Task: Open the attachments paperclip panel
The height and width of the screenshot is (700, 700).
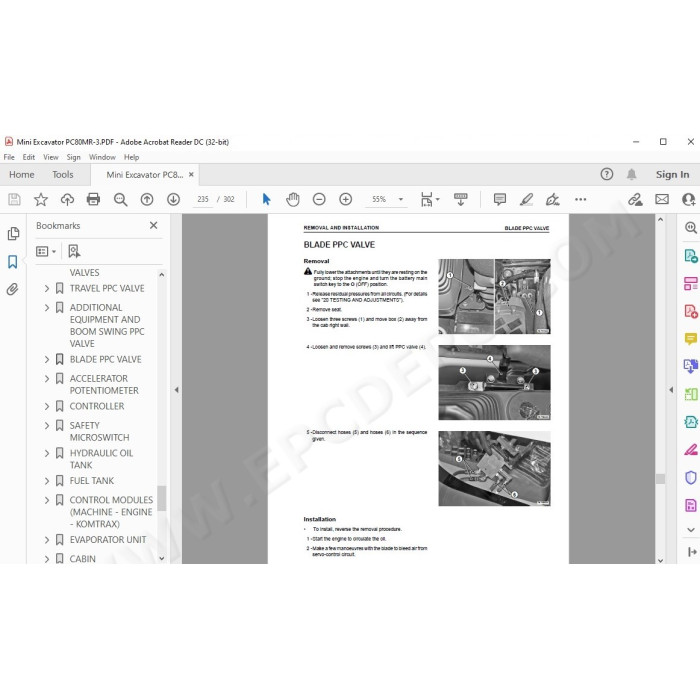Action: click(12, 289)
